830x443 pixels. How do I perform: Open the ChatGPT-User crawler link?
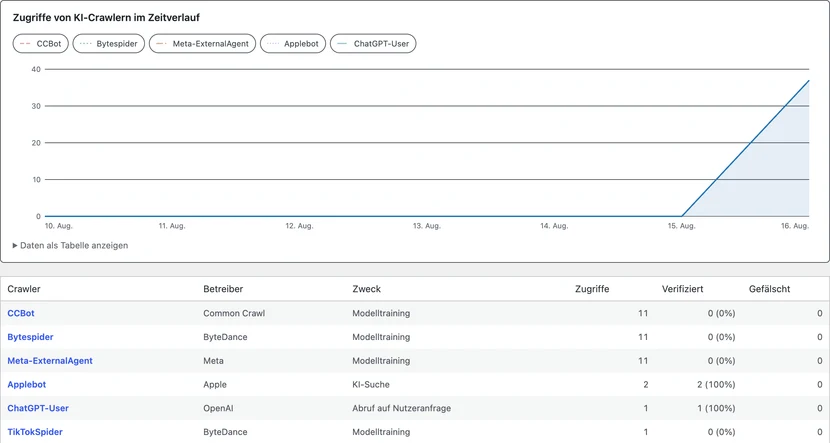click(x=38, y=409)
